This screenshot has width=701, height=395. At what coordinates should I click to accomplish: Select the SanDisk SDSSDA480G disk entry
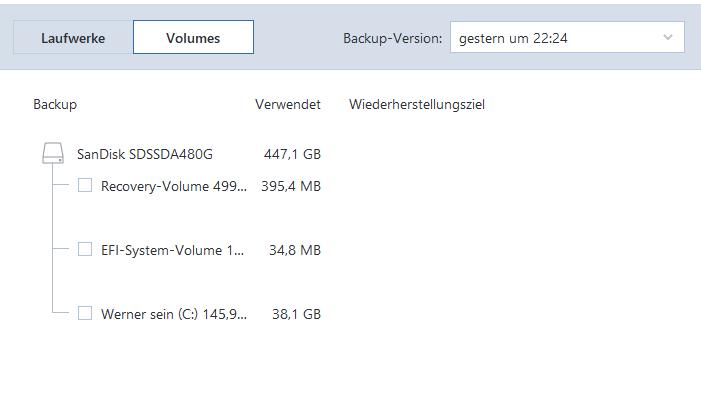pos(145,155)
